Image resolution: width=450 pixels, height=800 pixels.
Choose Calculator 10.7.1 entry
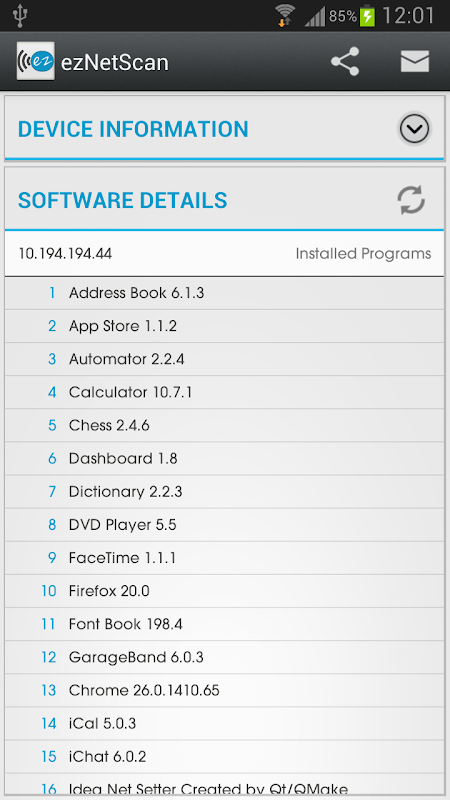coord(224,392)
